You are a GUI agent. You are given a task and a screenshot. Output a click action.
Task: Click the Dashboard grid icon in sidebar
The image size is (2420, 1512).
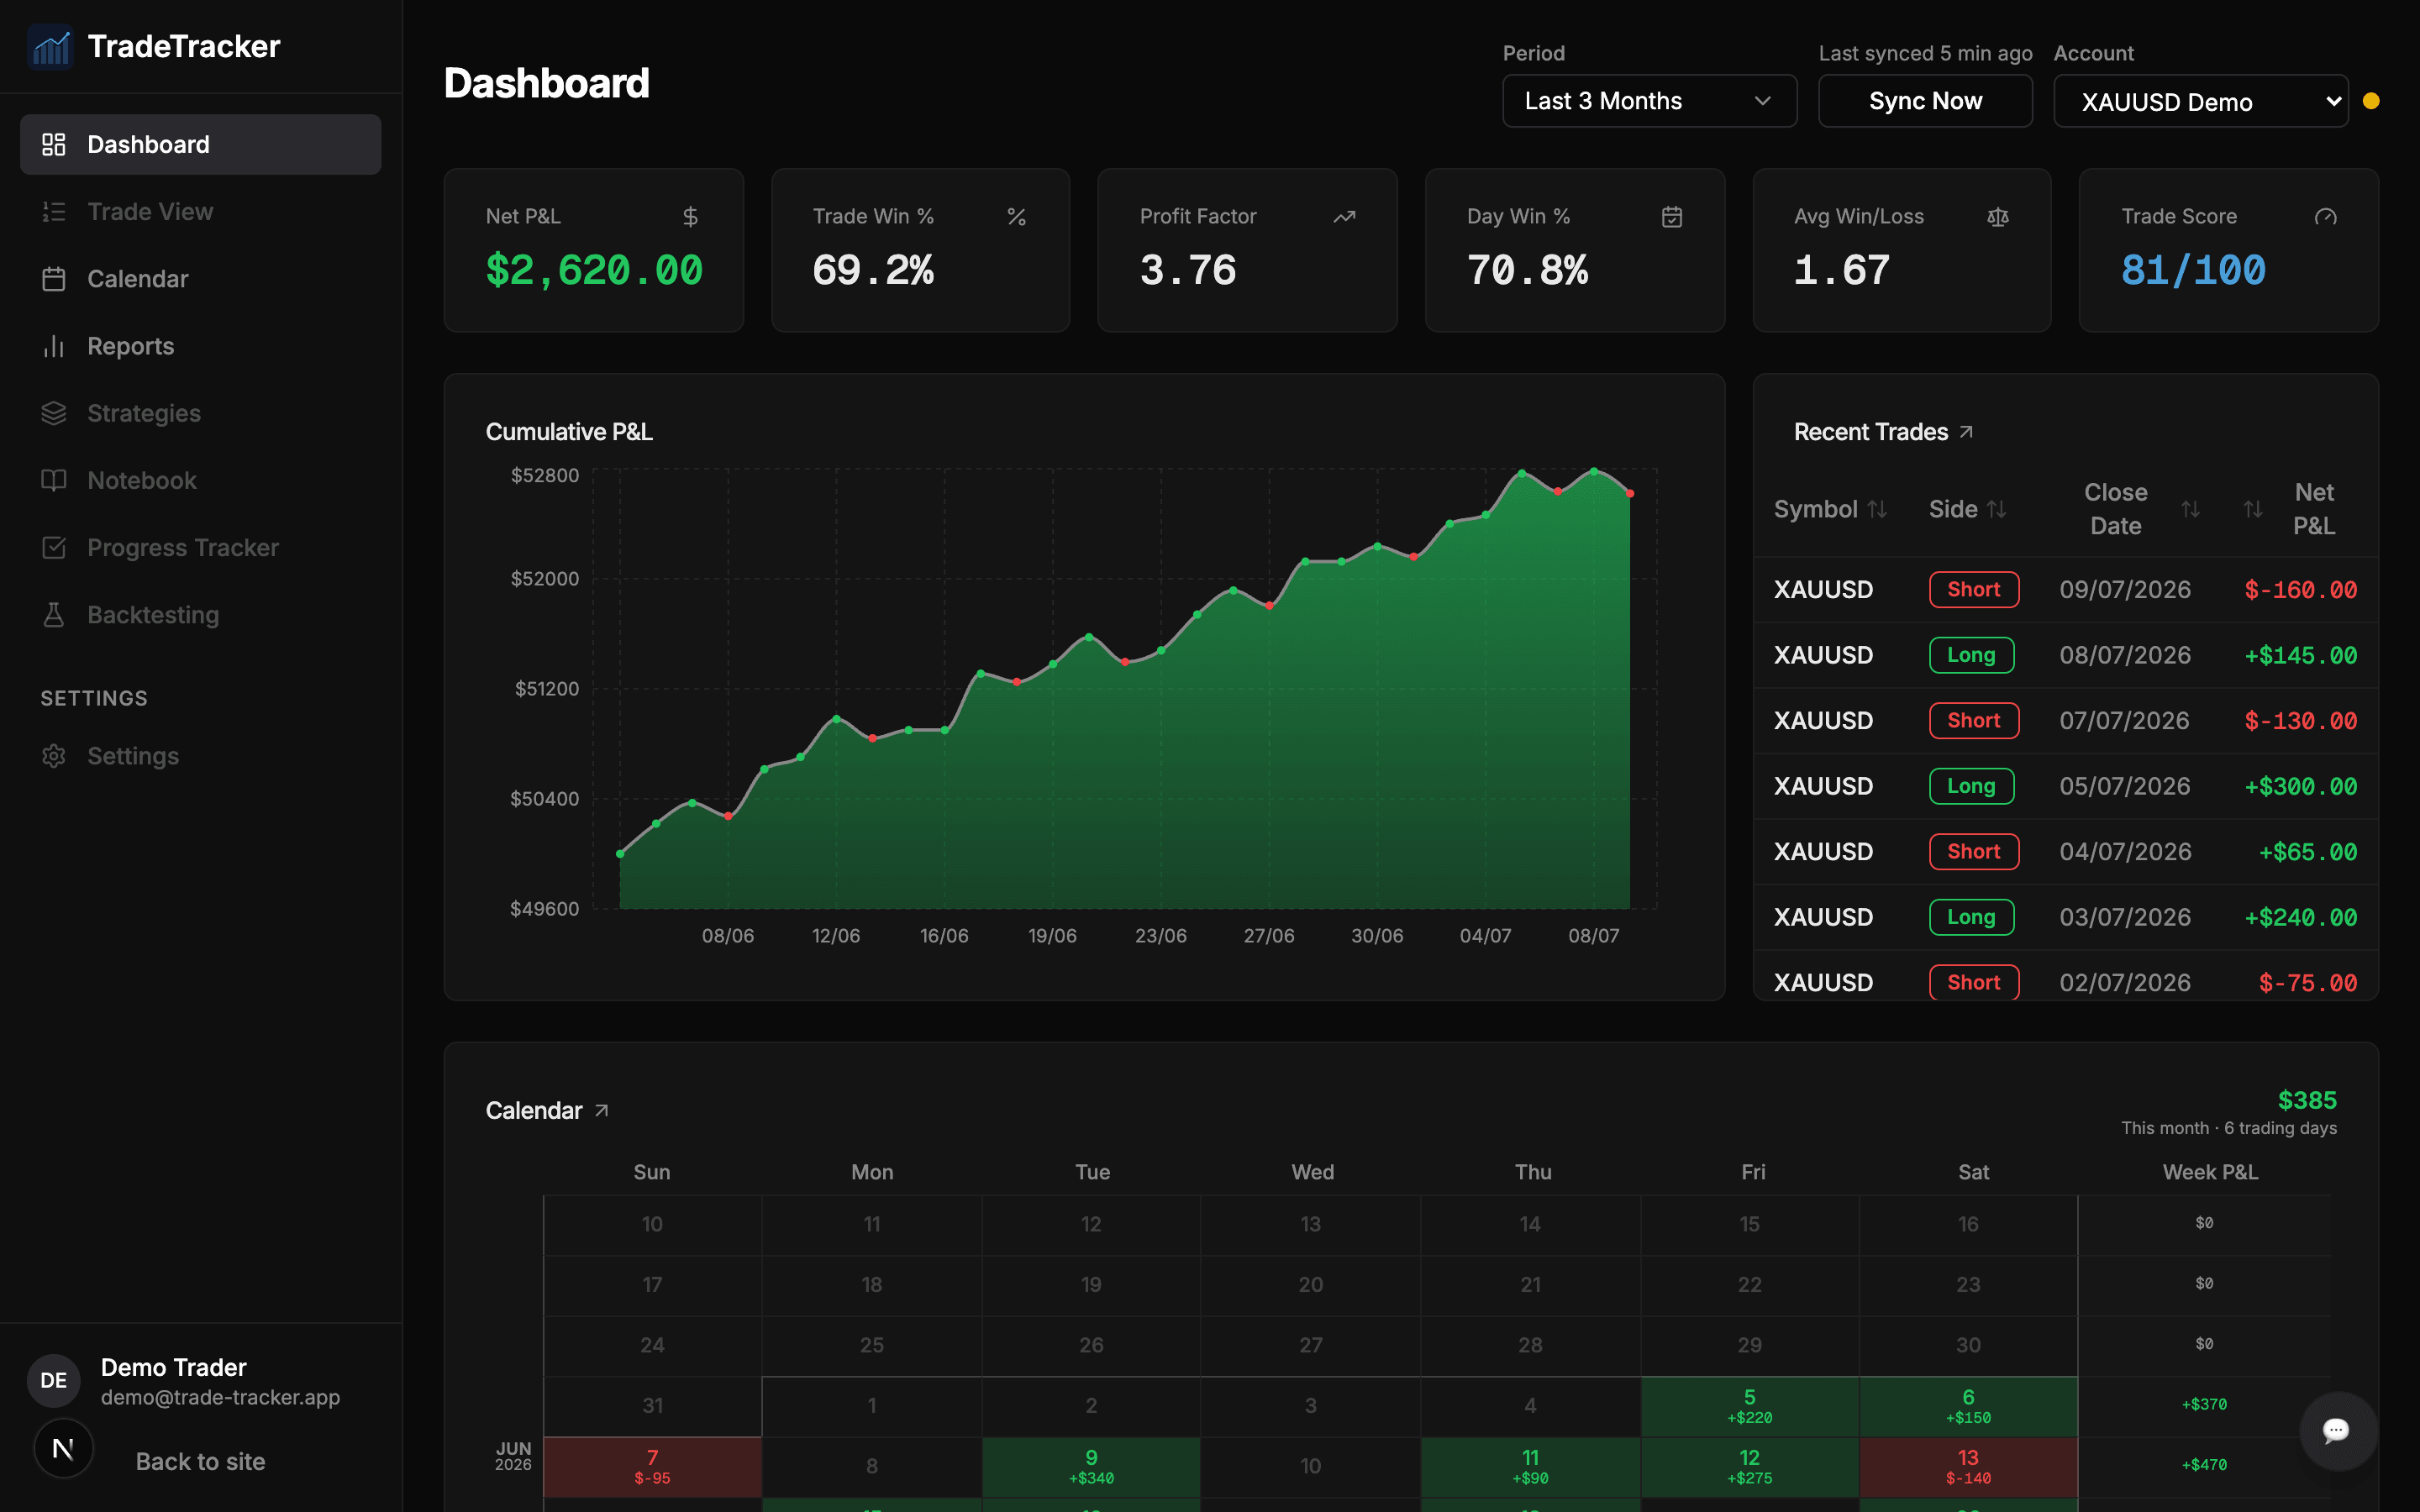[54, 144]
